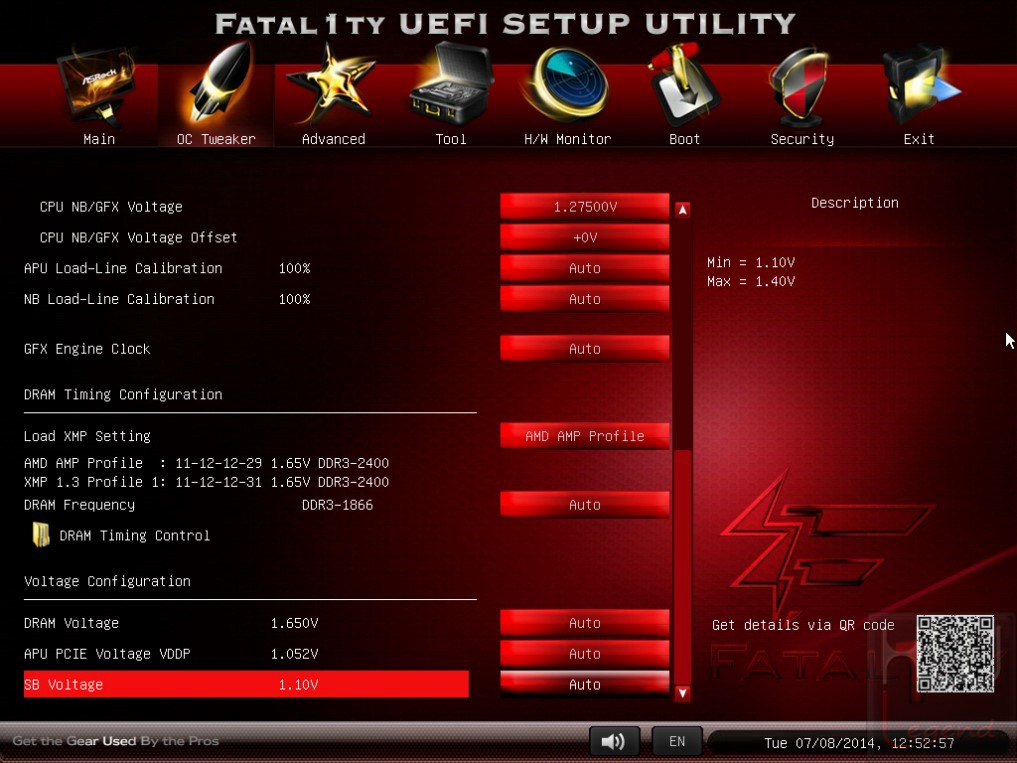Image resolution: width=1017 pixels, height=763 pixels.
Task: Switch to the Boot tab label
Action: coord(684,139)
